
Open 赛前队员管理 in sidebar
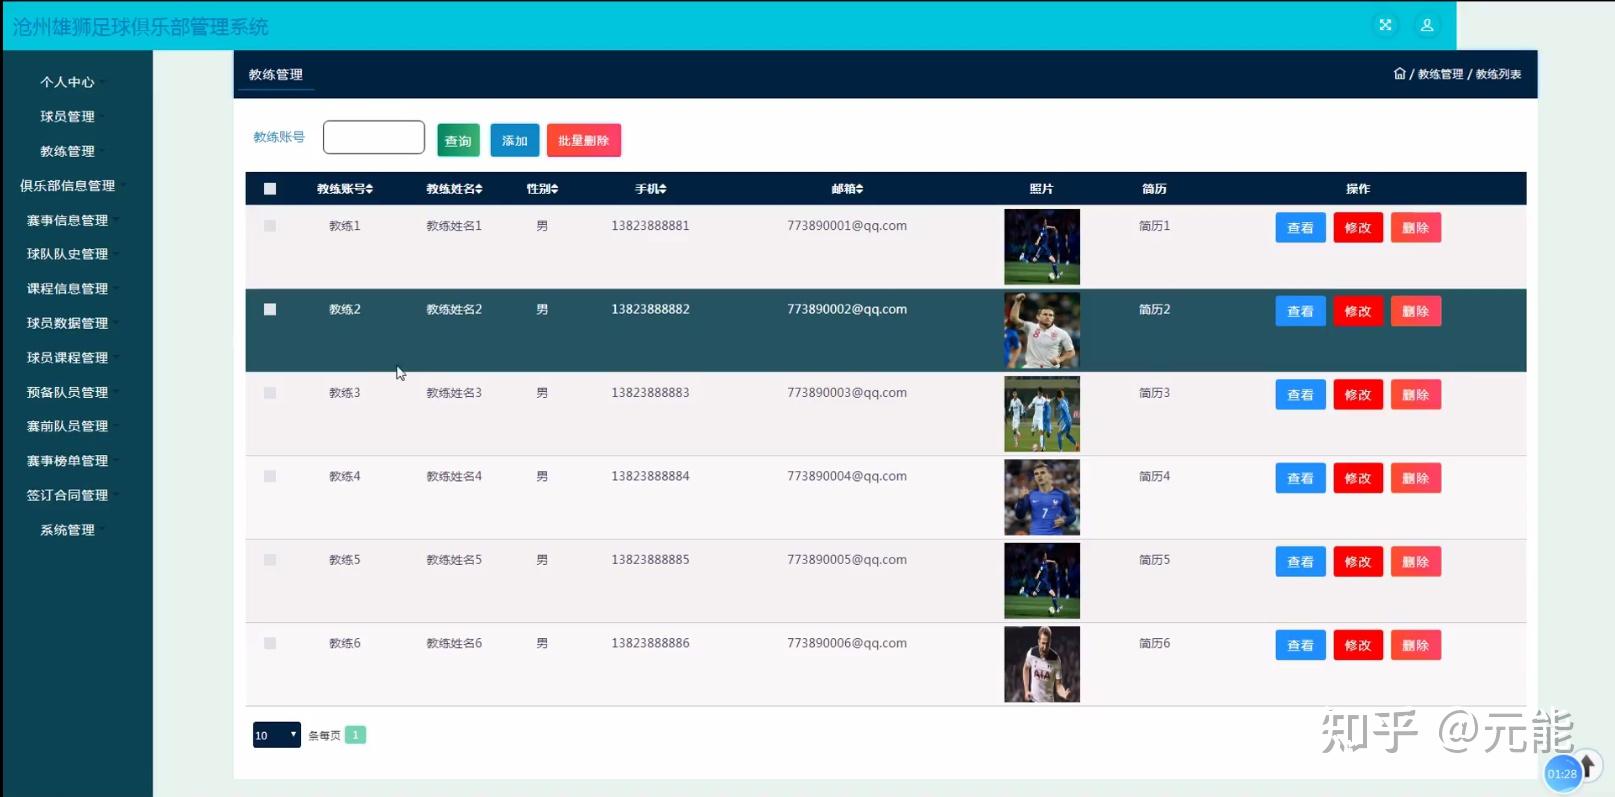coord(68,426)
